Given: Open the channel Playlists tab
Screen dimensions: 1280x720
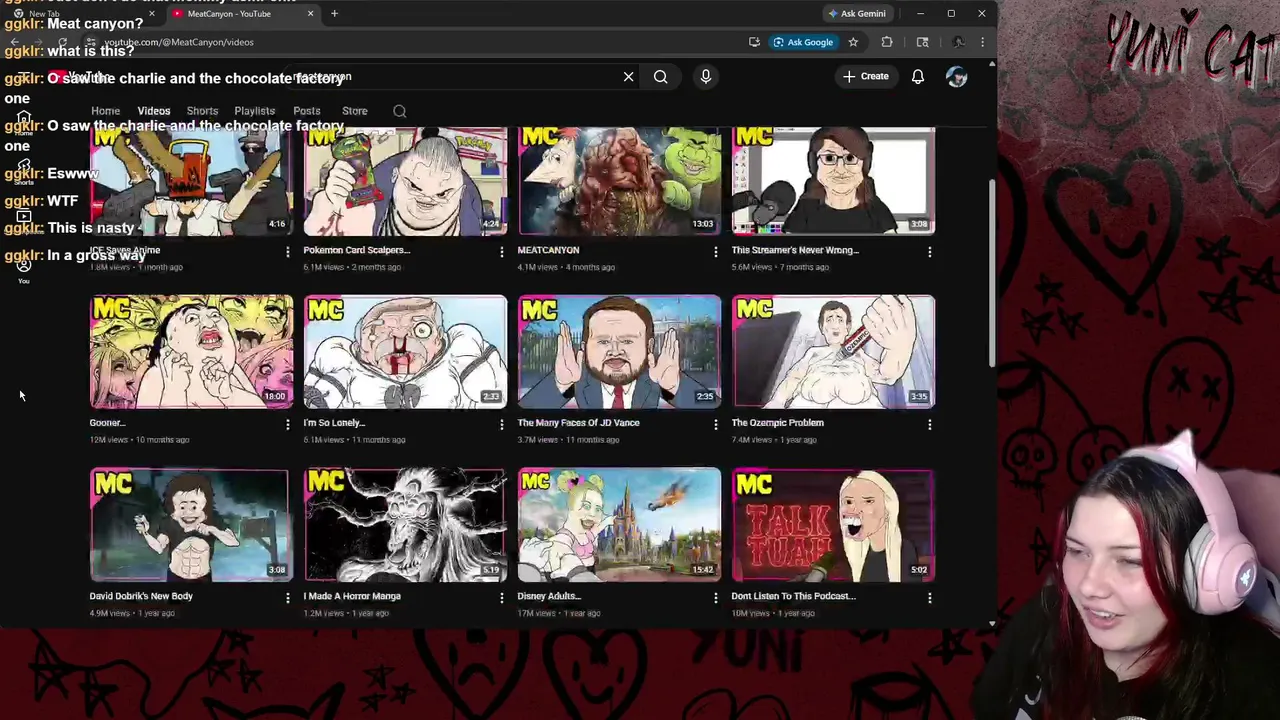Looking at the screenshot, I should tap(254, 111).
